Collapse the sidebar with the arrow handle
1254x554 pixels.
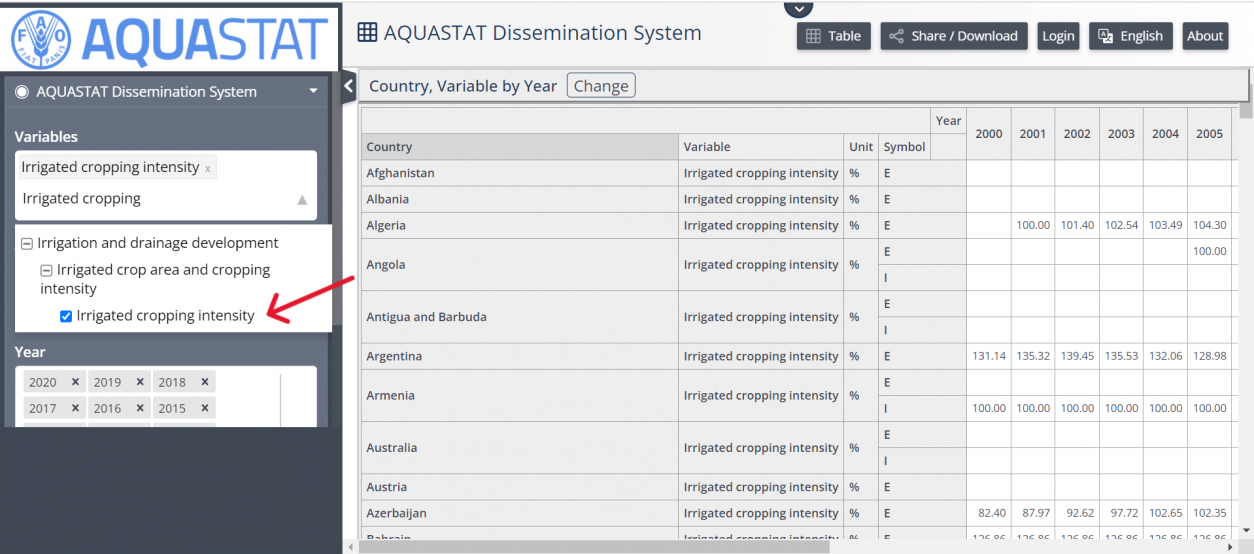click(349, 86)
